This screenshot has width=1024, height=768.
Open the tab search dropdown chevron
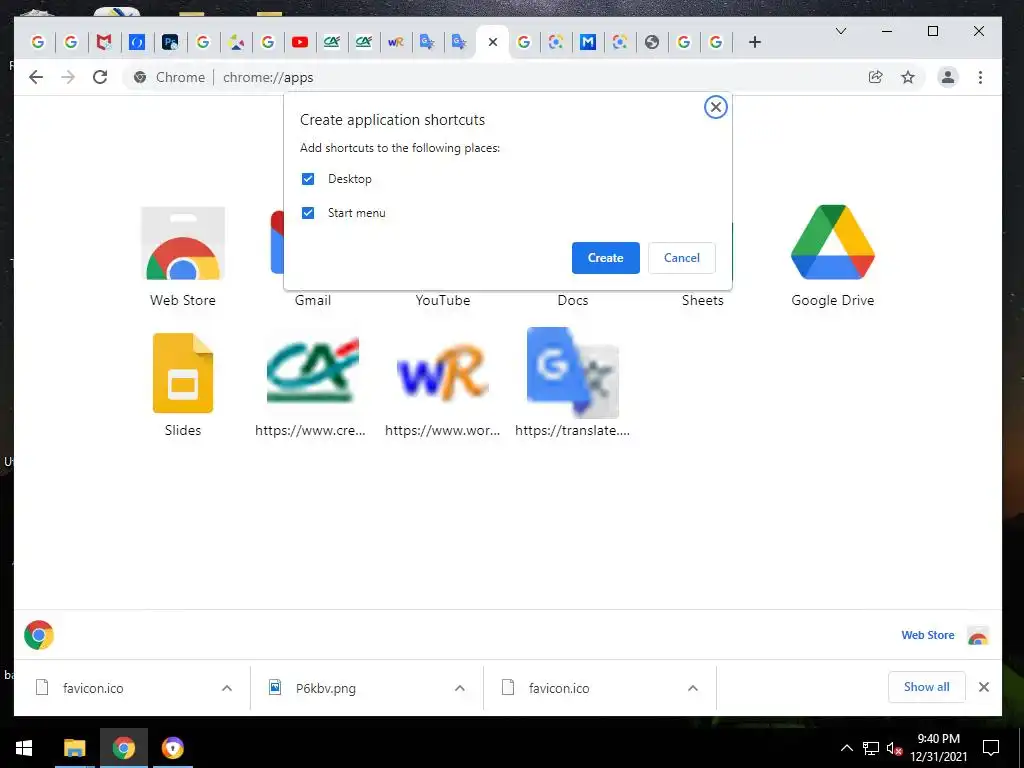click(x=841, y=31)
